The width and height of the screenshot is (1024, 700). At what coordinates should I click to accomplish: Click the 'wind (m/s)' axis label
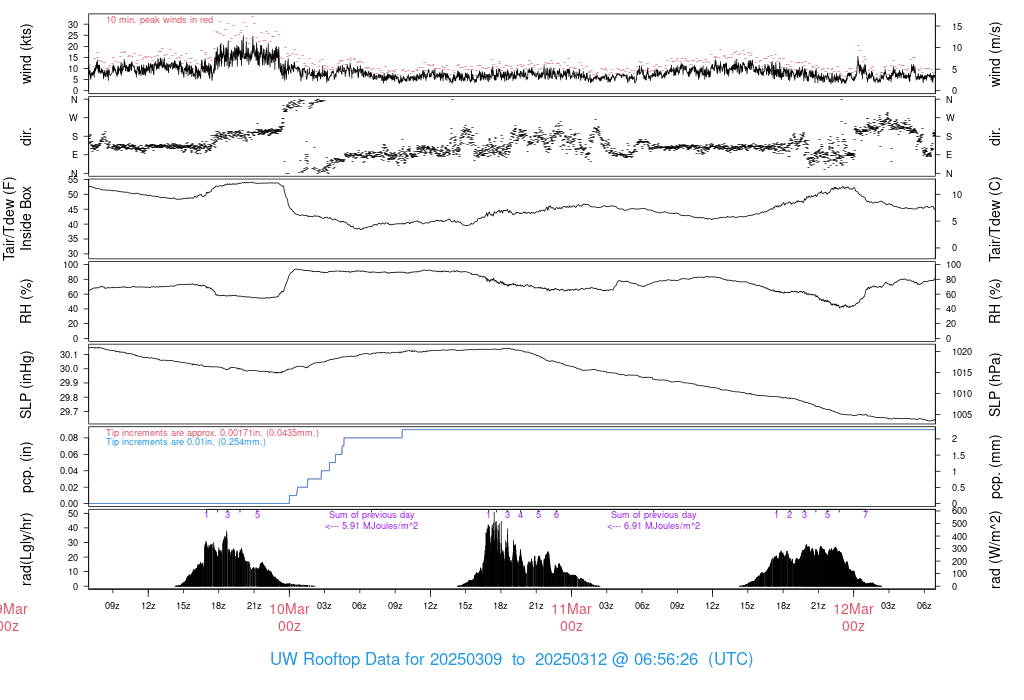pyautogui.click(x=995, y=54)
